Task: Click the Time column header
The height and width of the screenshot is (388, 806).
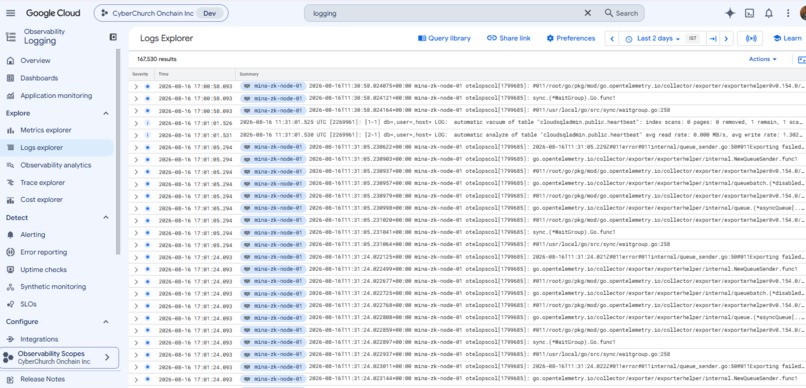Action: click(x=163, y=75)
